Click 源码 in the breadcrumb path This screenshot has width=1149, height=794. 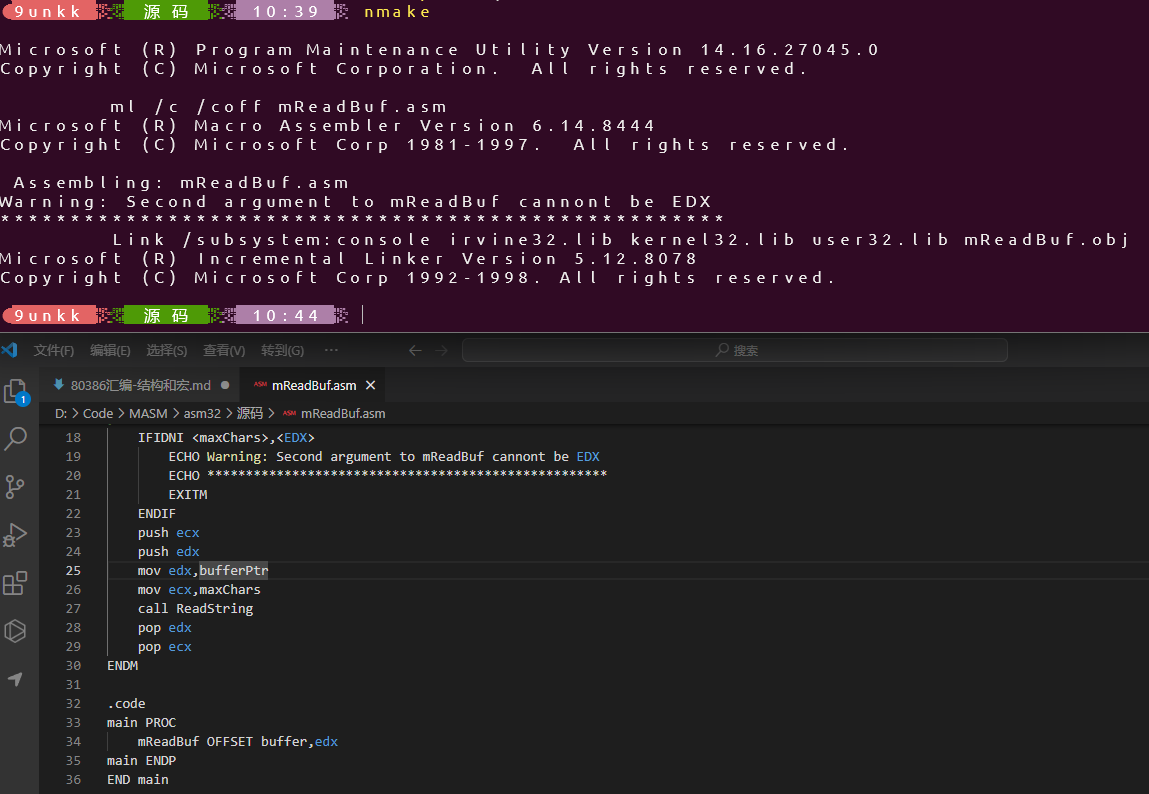point(249,413)
